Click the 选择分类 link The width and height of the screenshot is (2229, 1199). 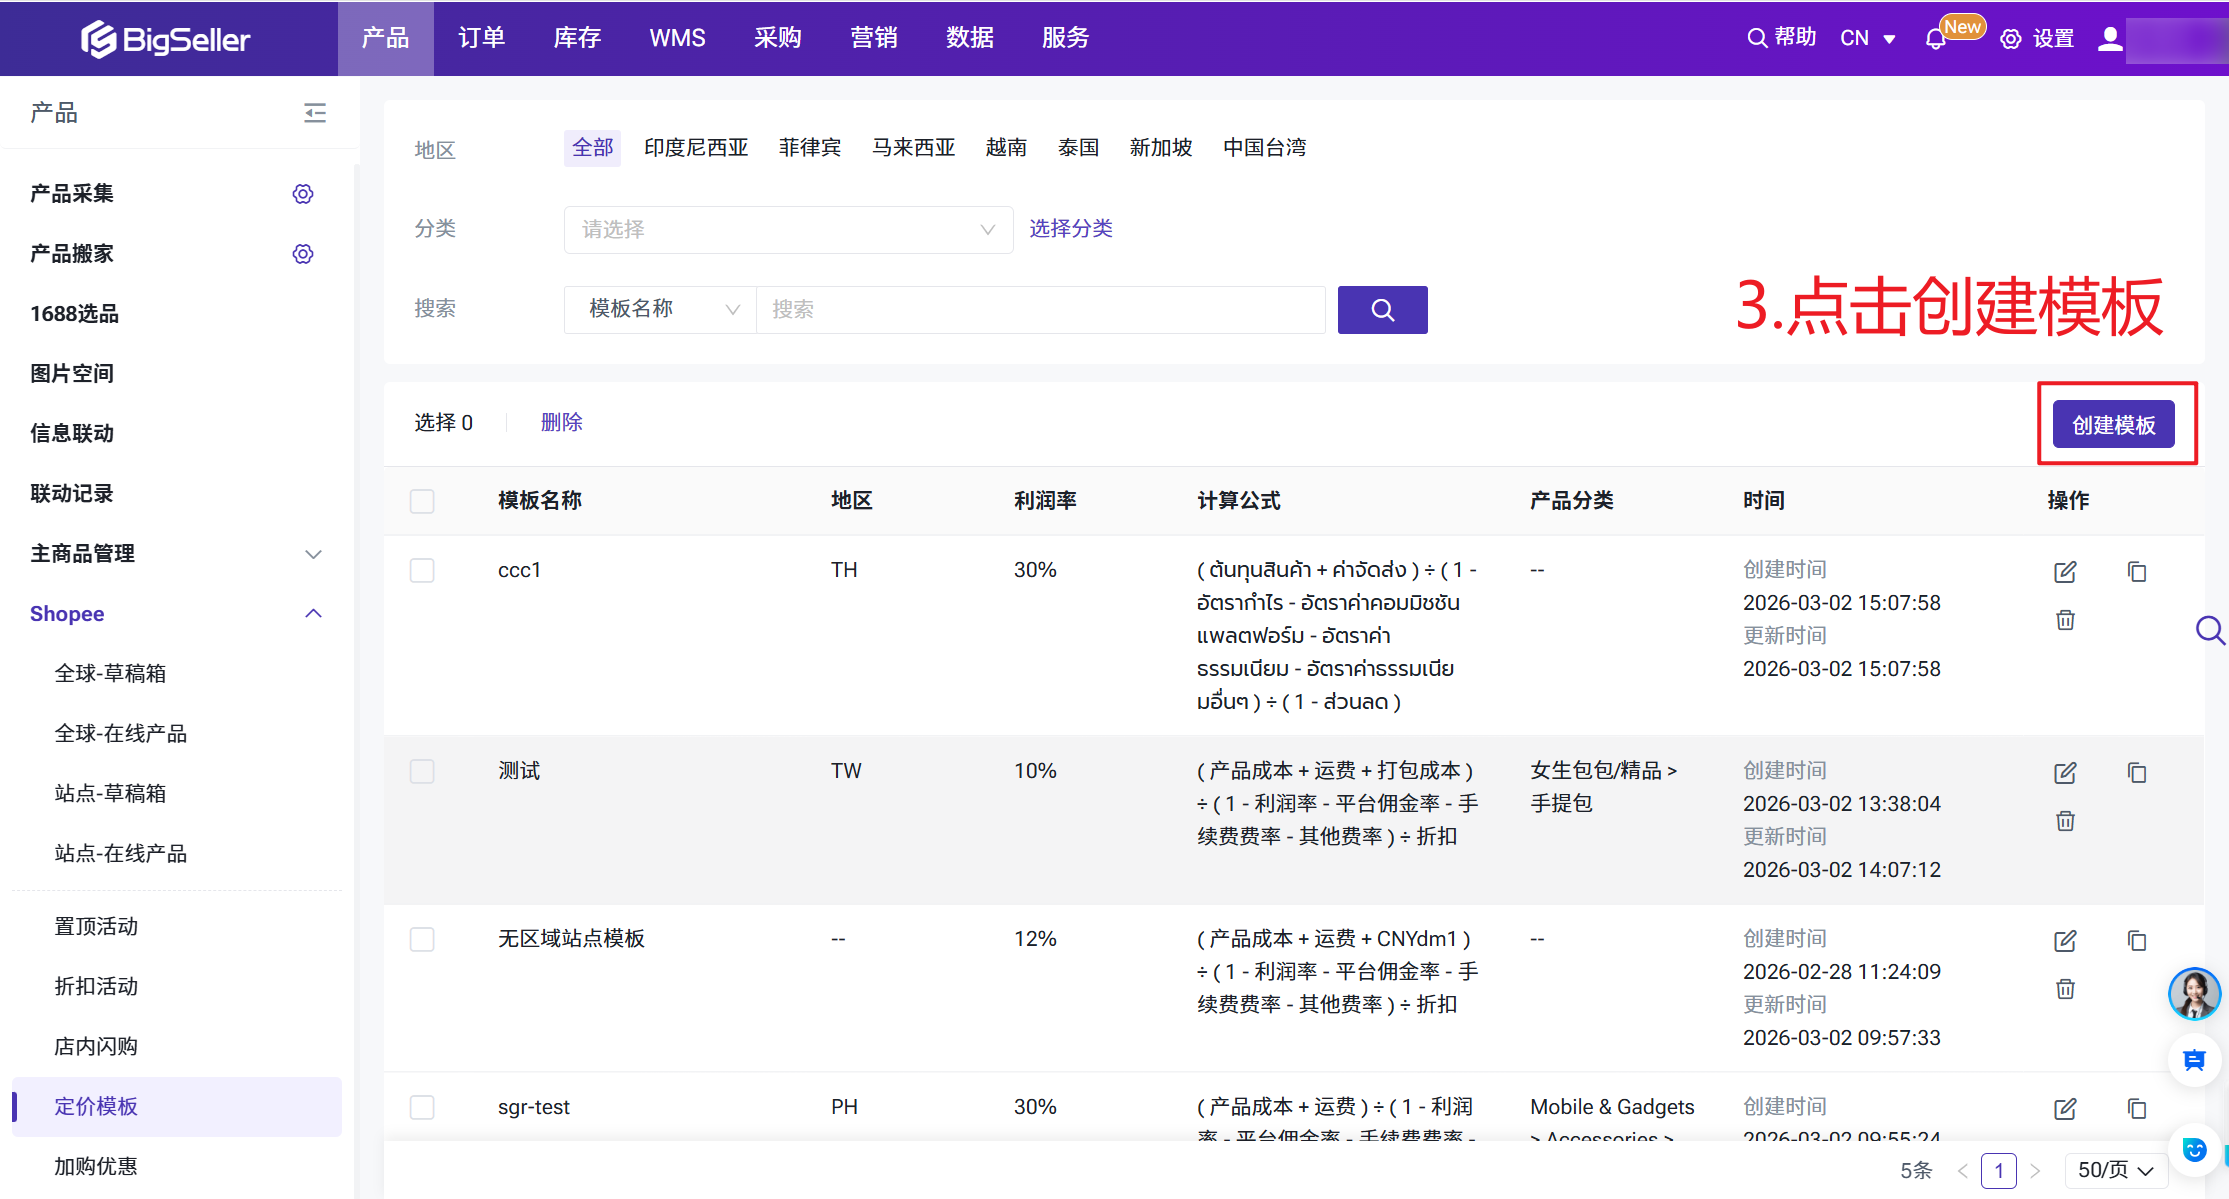tap(1071, 229)
